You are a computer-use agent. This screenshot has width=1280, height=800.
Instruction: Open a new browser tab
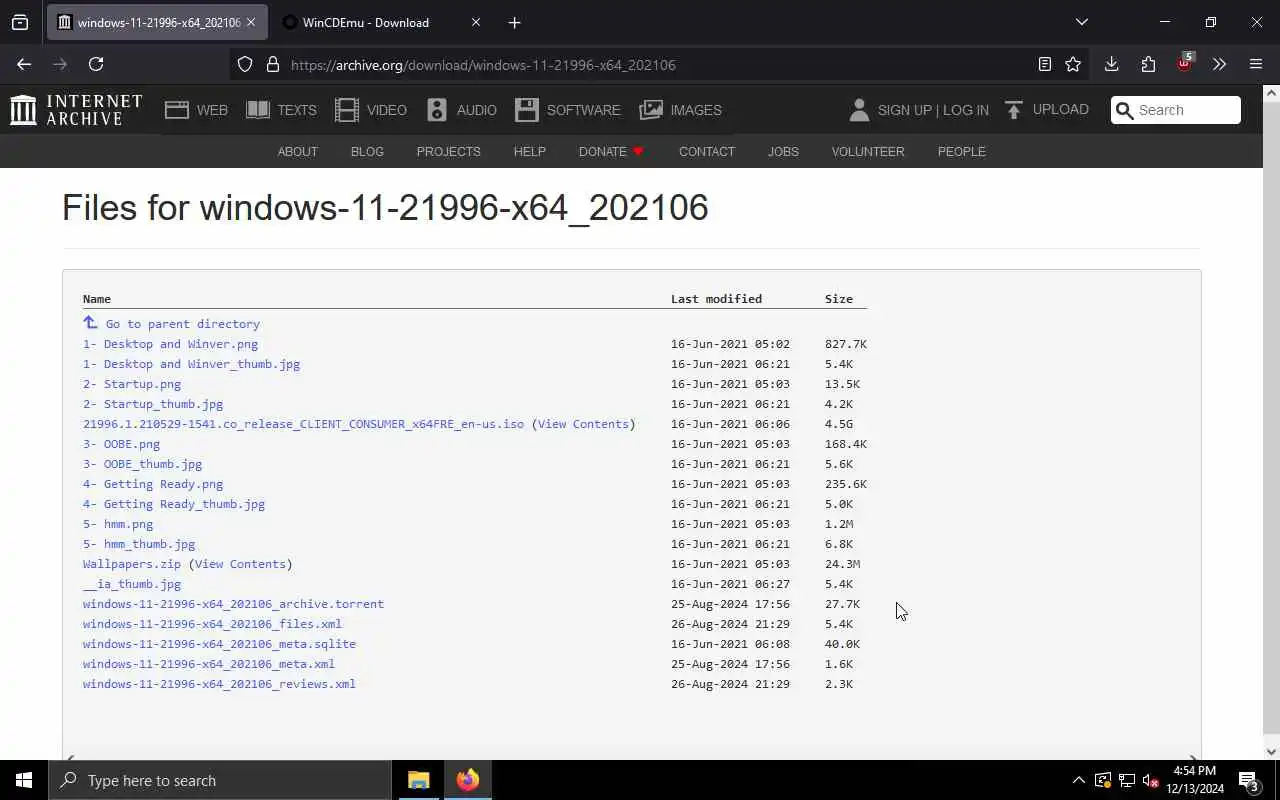pyautogui.click(x=514, y=22)
